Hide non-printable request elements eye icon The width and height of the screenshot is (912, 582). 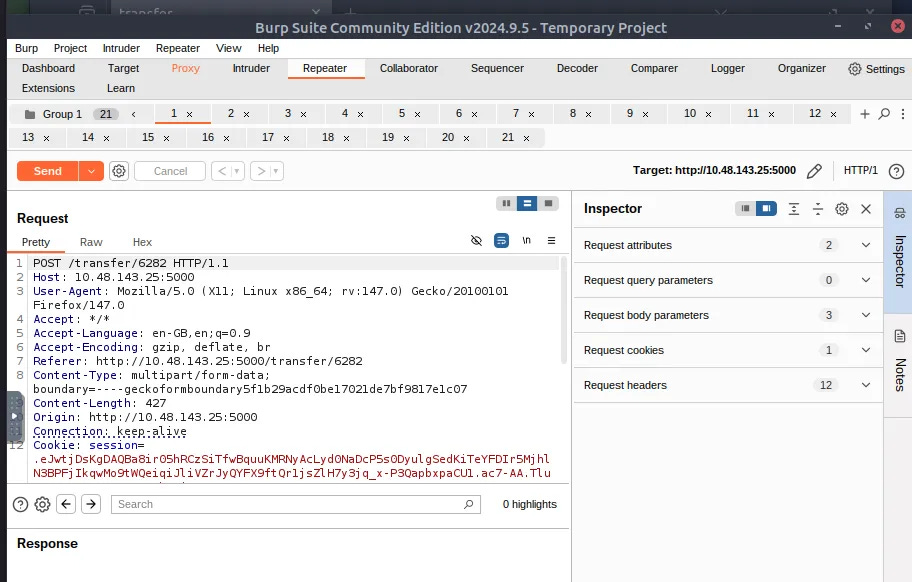click(x=476, y=240)
